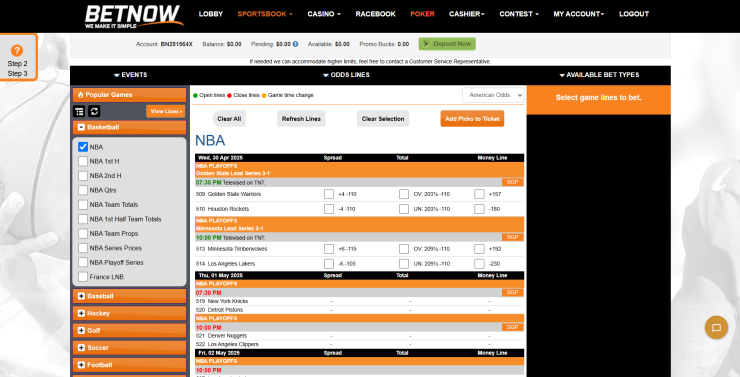Click Logout

click(634, 14)
